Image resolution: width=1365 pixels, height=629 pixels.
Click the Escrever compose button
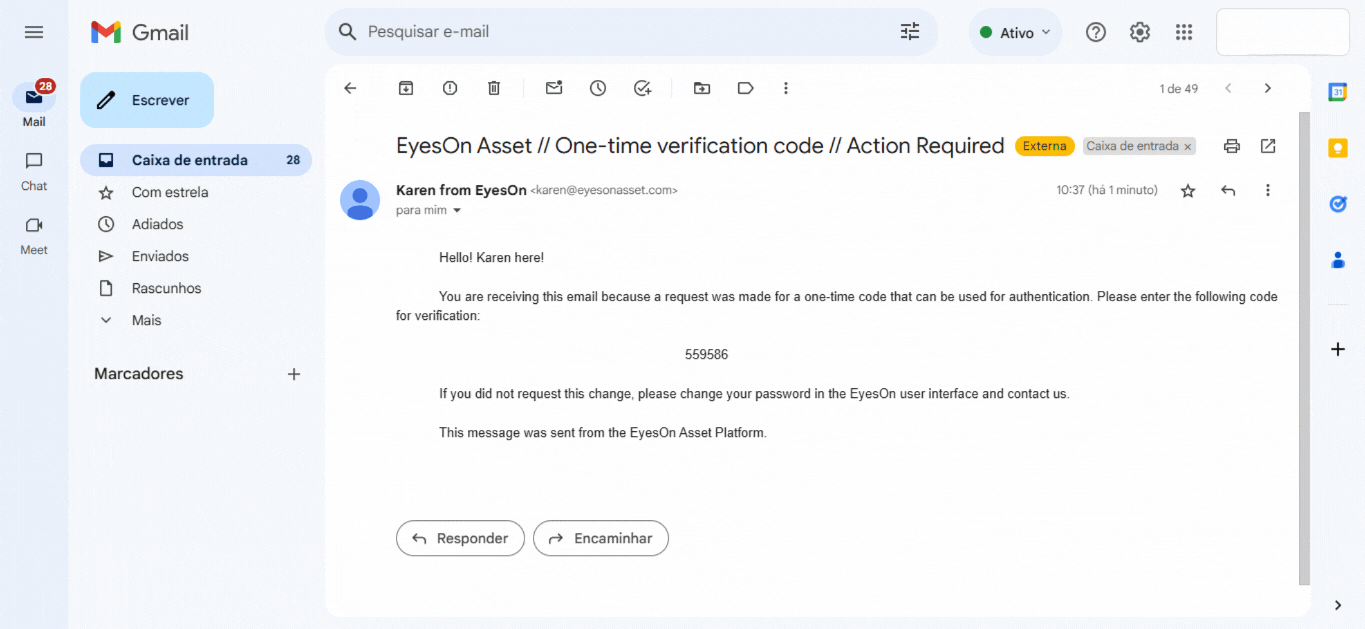click(x=147, y=100)
